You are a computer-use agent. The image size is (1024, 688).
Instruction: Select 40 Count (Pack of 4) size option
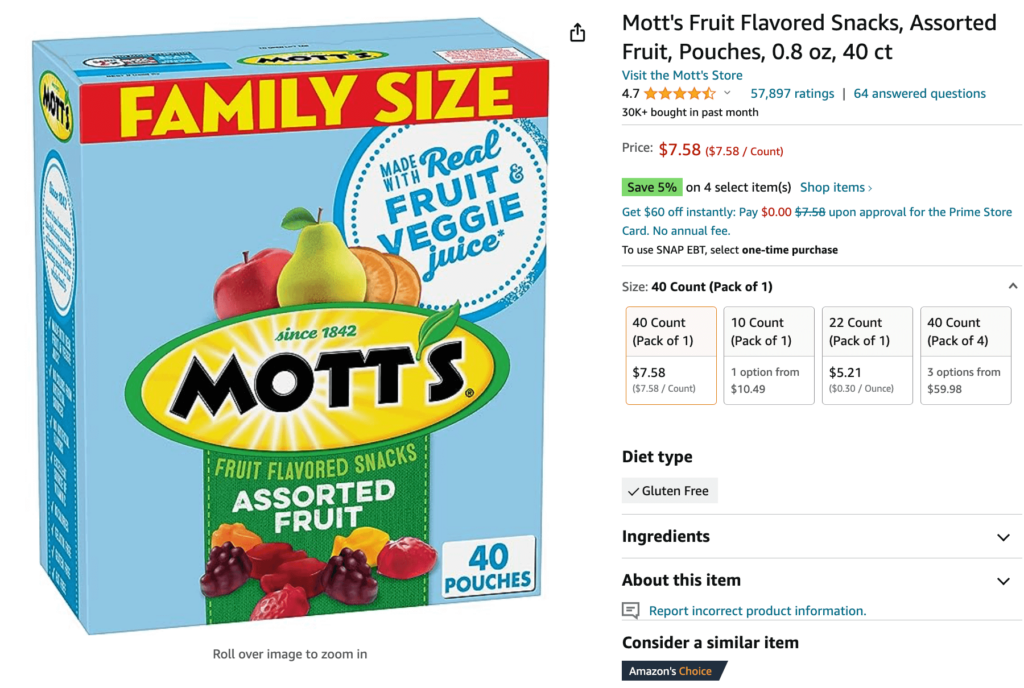pos(965,355)
